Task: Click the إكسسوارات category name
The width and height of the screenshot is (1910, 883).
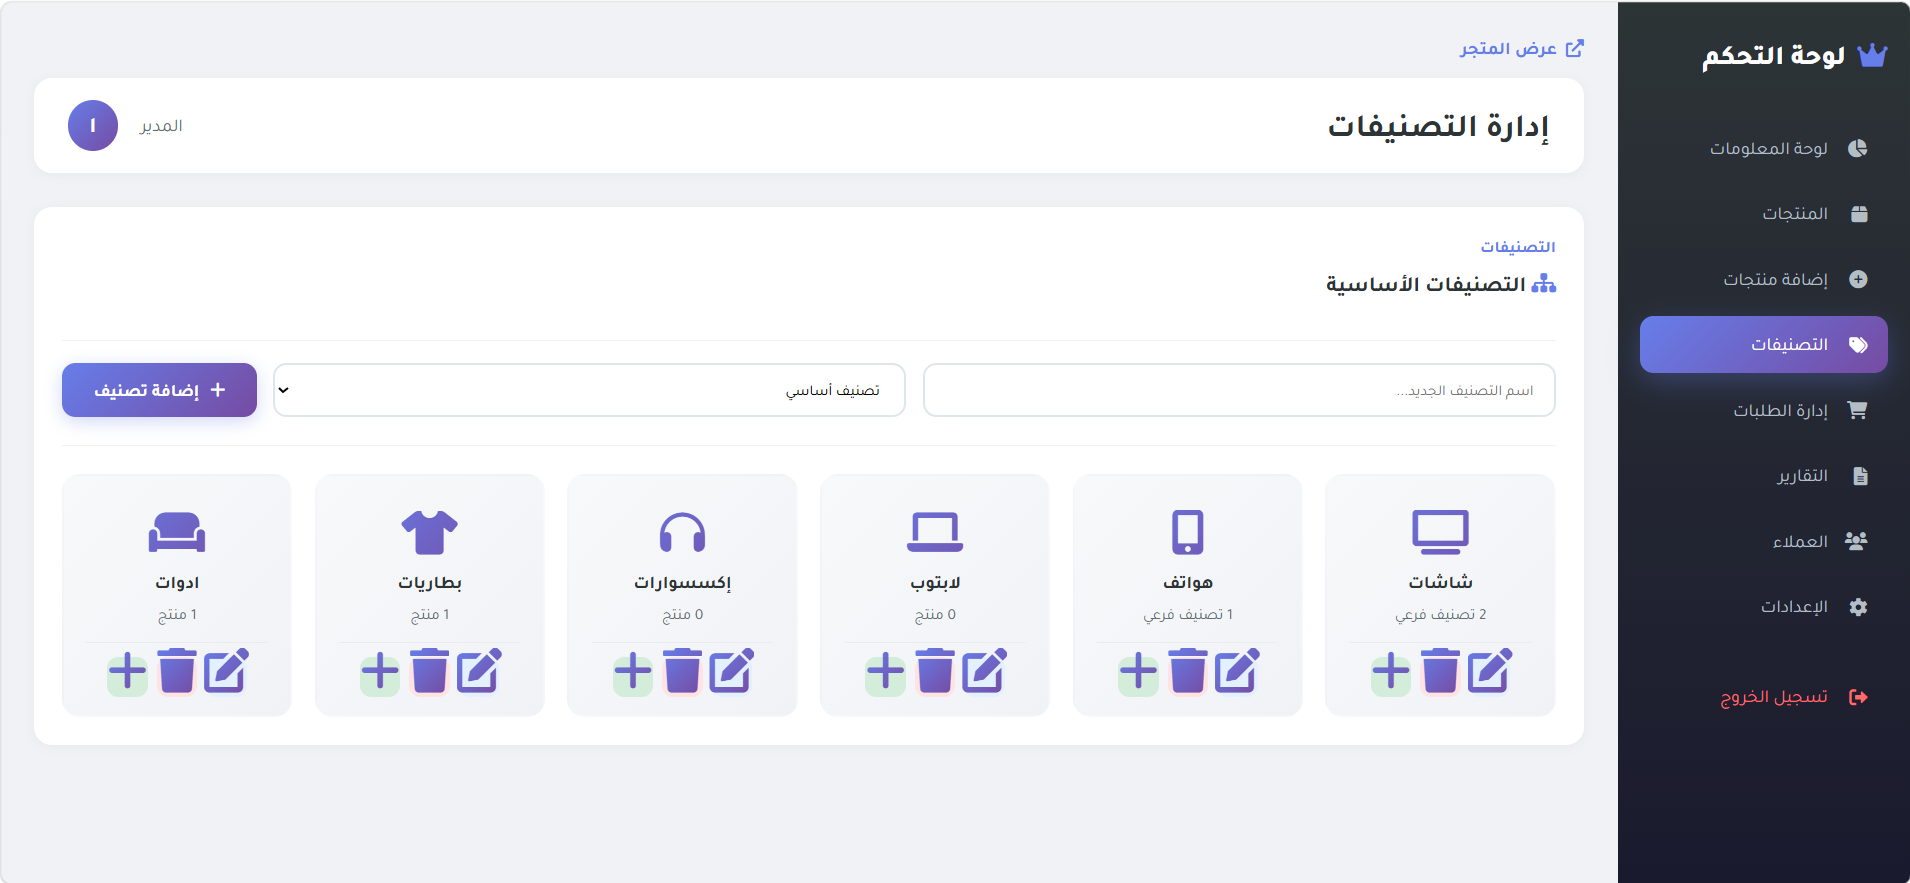Action: pyautogui.click(x=683, y=582)
